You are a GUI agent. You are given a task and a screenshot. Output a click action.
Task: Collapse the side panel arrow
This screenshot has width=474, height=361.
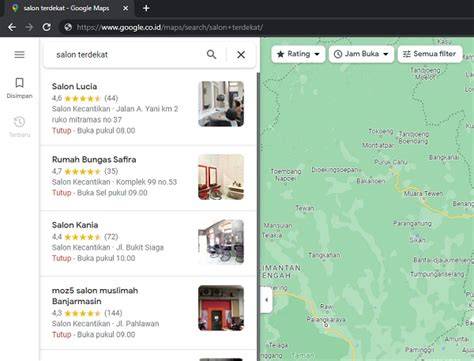pos(266,300)
